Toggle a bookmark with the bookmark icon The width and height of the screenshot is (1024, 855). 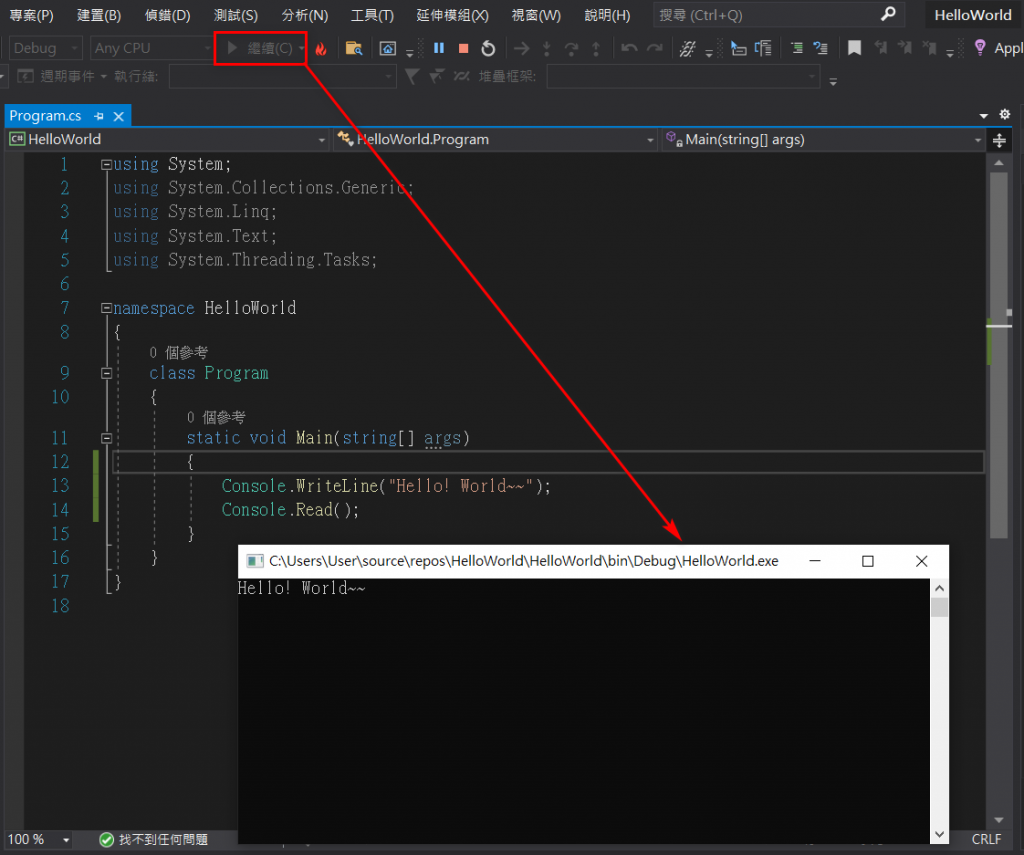(854, 48)
